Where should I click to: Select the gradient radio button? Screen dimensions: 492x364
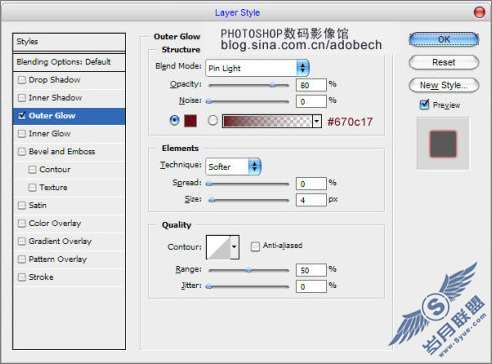[x=213, y=120]
